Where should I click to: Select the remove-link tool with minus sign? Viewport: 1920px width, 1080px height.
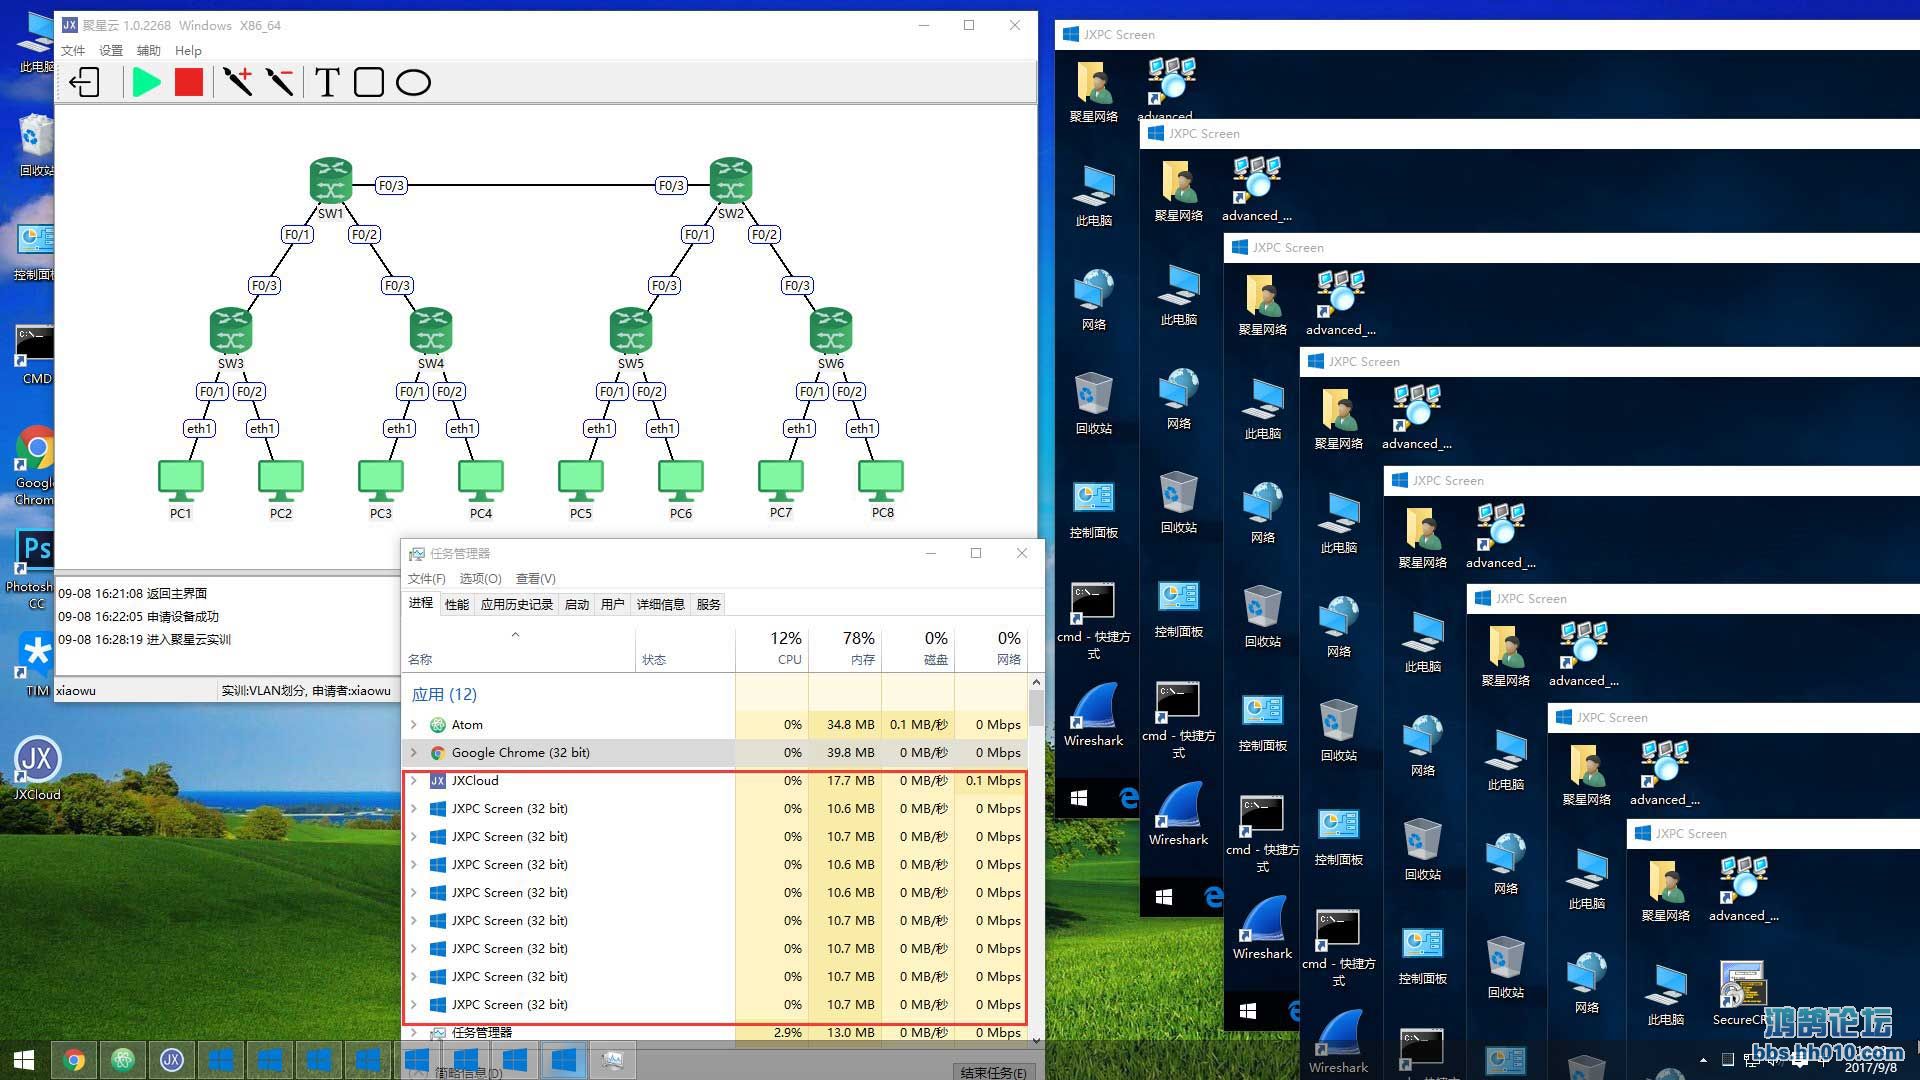coord(280,82)
